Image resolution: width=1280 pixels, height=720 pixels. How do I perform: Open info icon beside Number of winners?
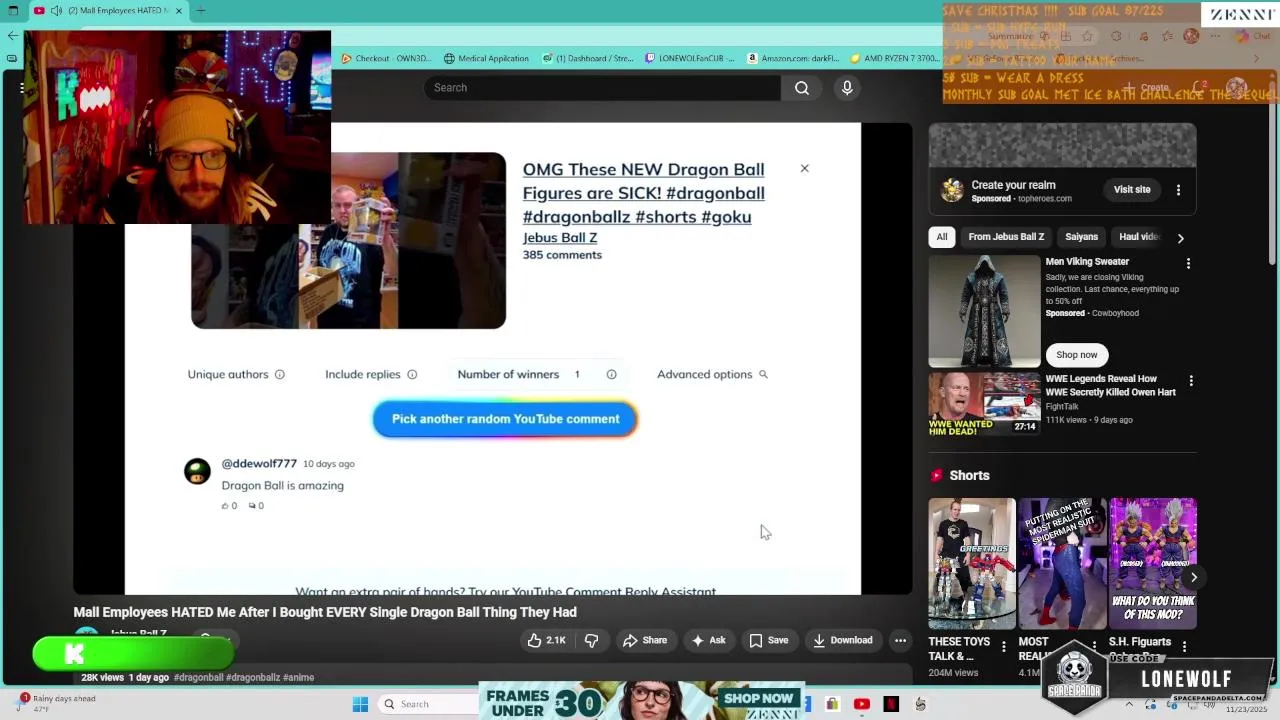[611, 374]
